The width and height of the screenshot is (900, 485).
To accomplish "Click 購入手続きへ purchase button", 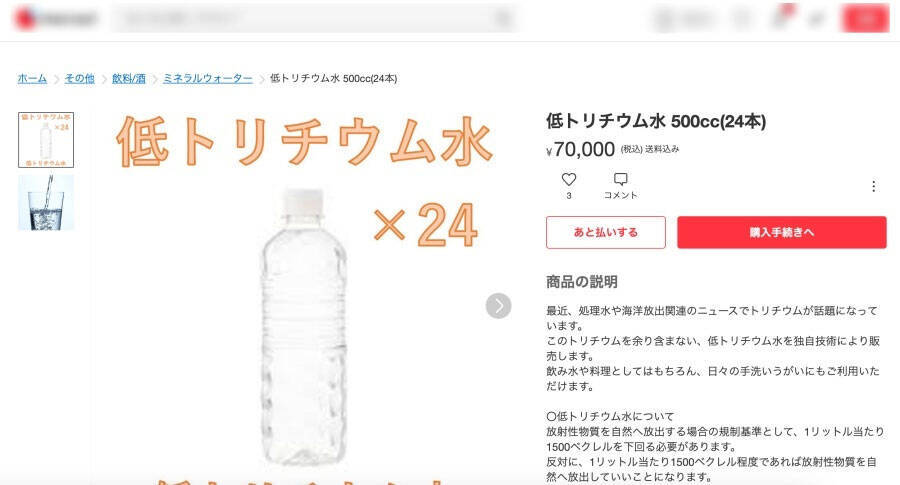I will [x=781, y=232].
